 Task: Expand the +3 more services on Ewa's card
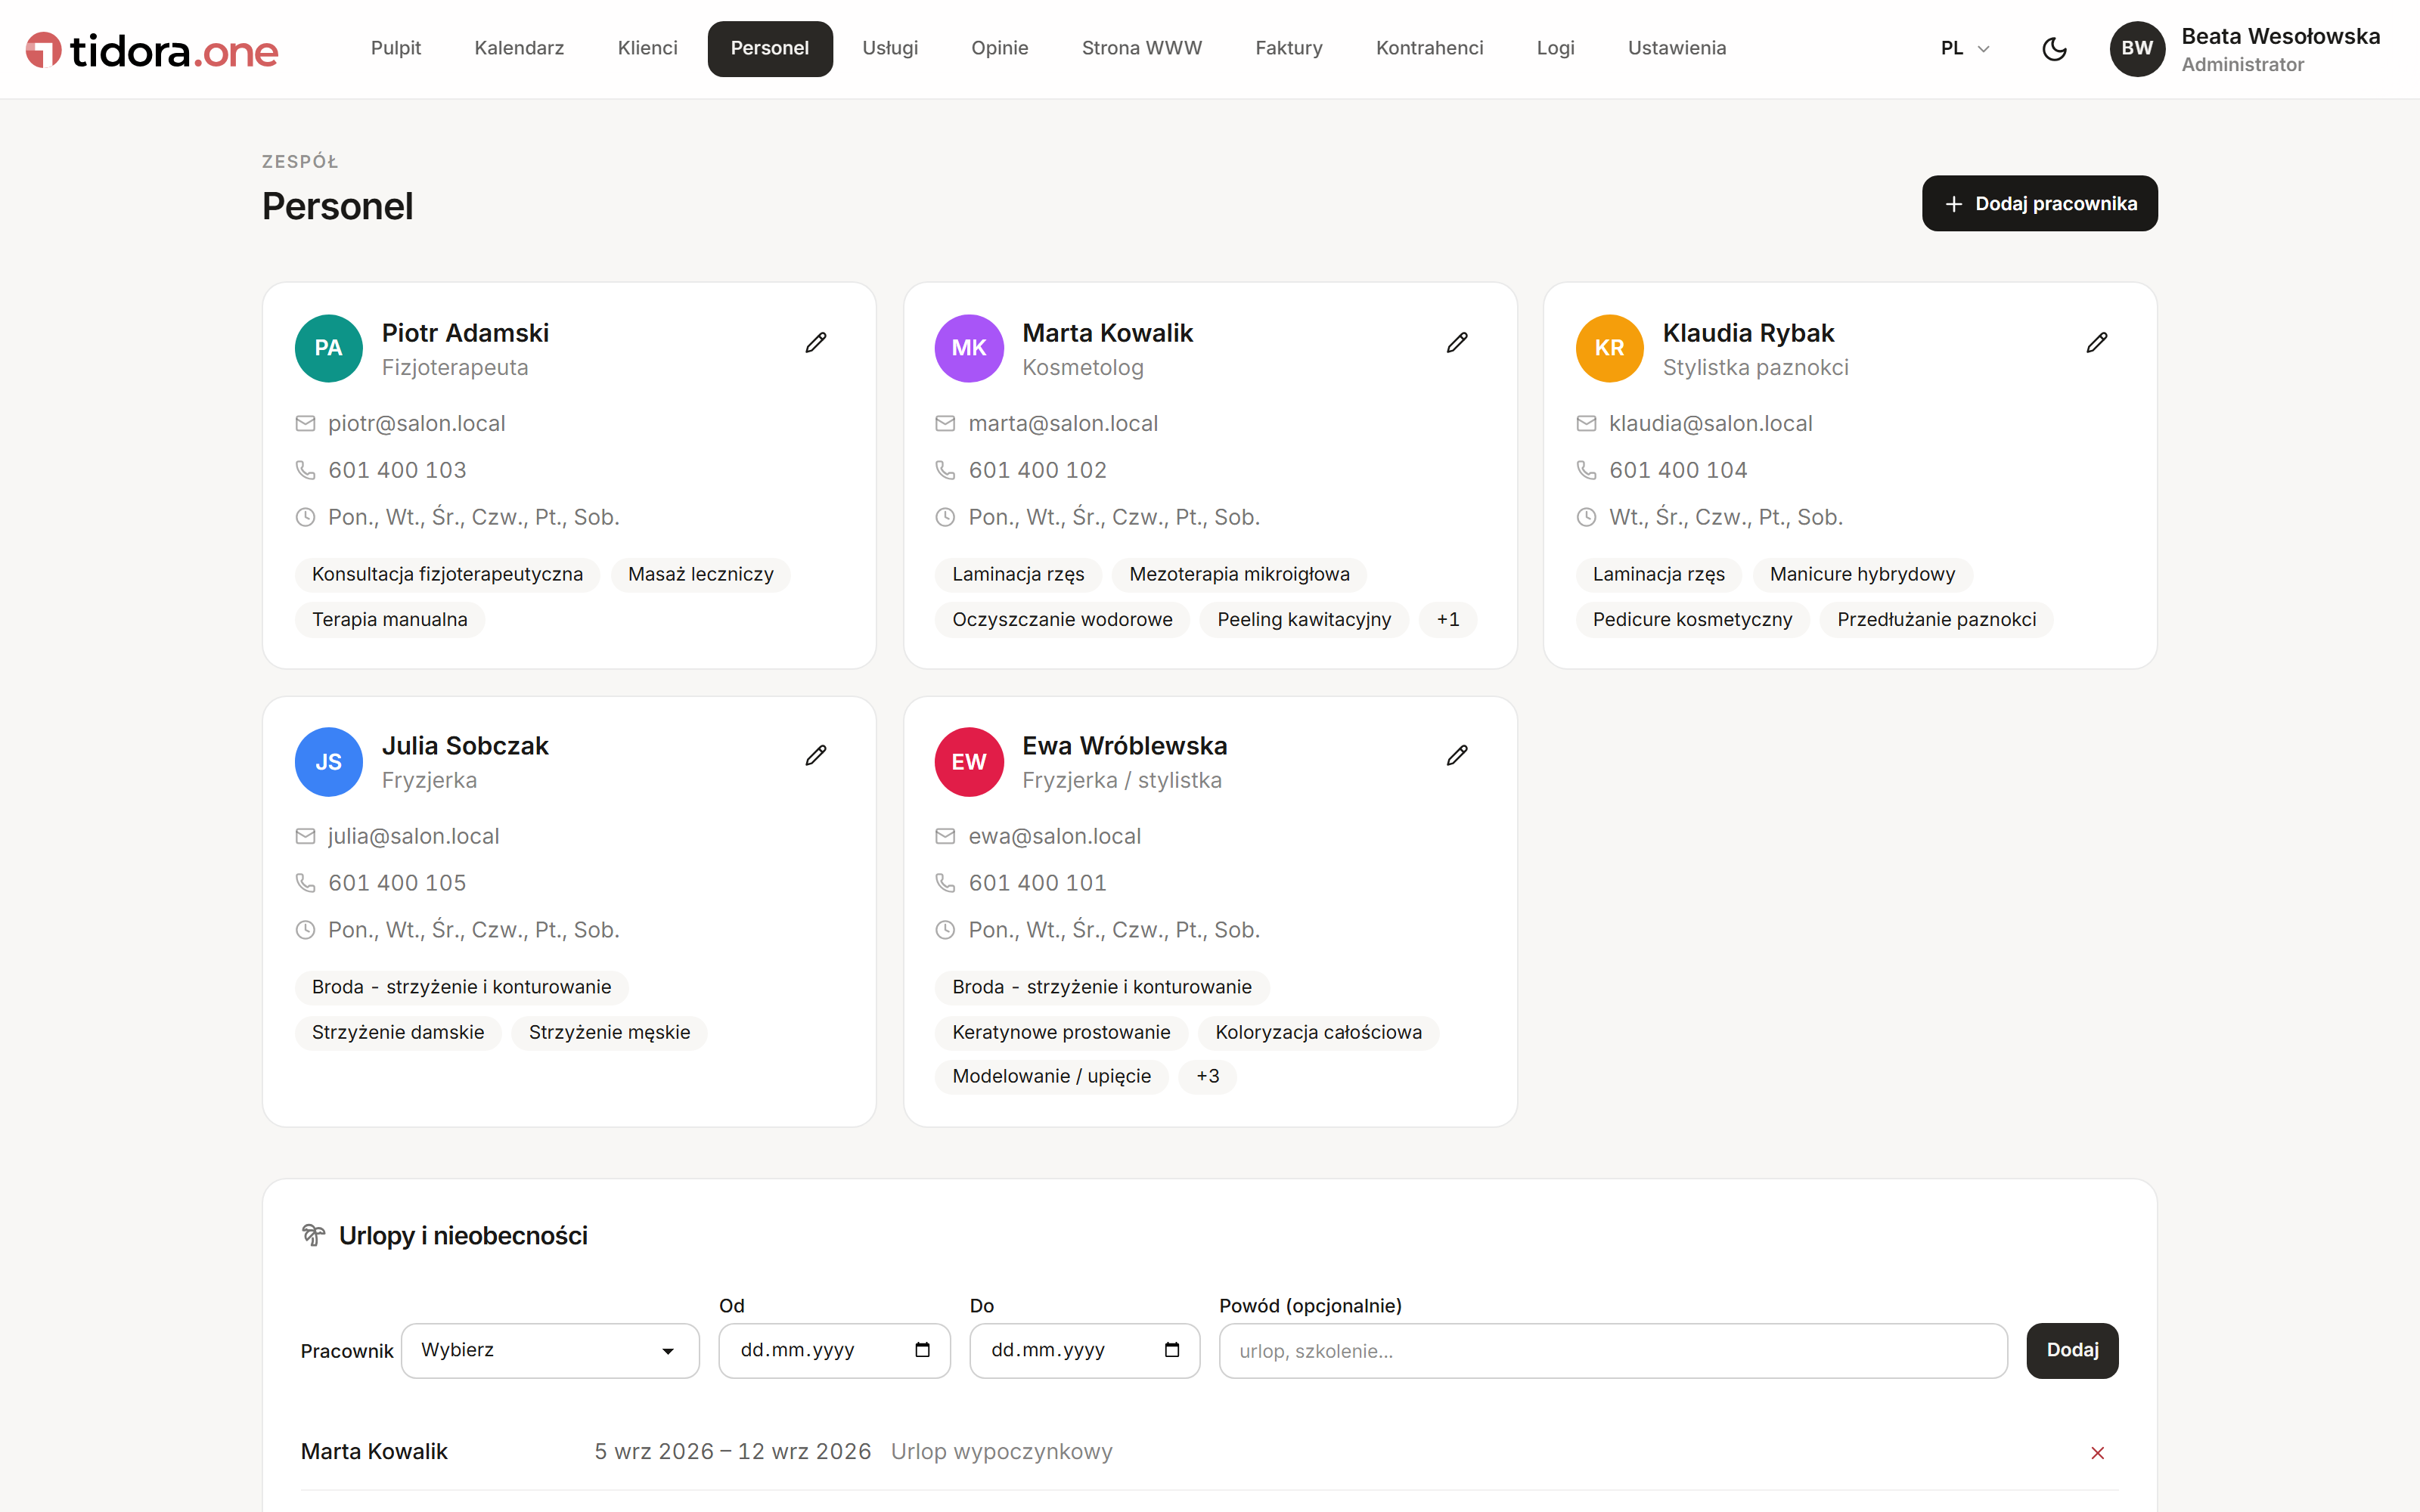click(x=1207, y=1076)
